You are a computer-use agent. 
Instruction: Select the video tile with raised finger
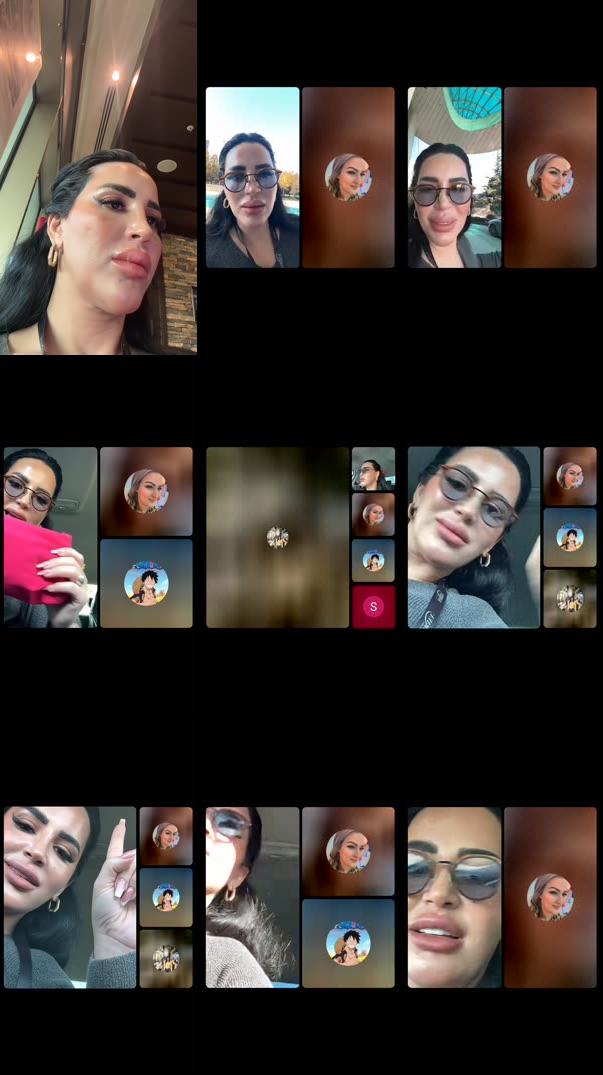pos(70,897)
